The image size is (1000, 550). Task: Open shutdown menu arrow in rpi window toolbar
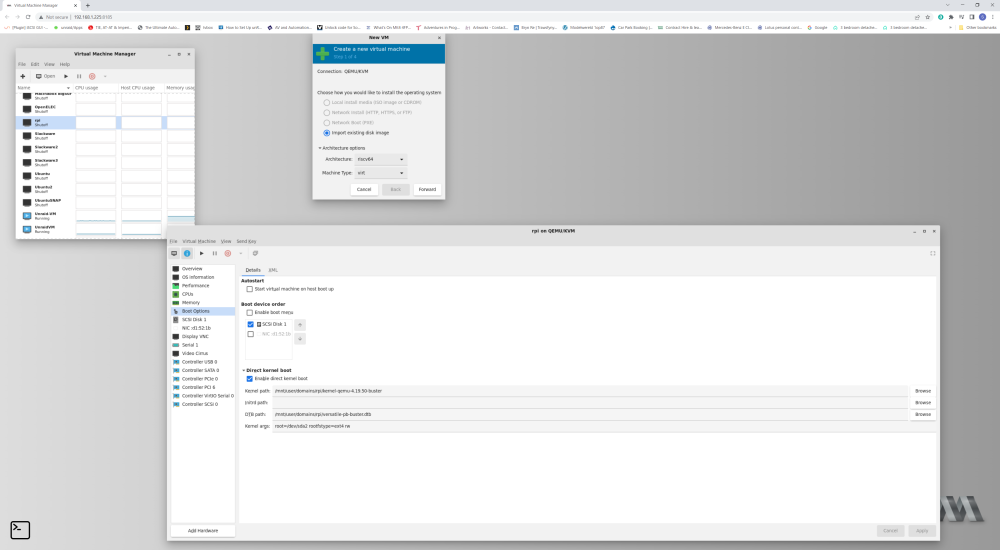(x=240, y=253)
